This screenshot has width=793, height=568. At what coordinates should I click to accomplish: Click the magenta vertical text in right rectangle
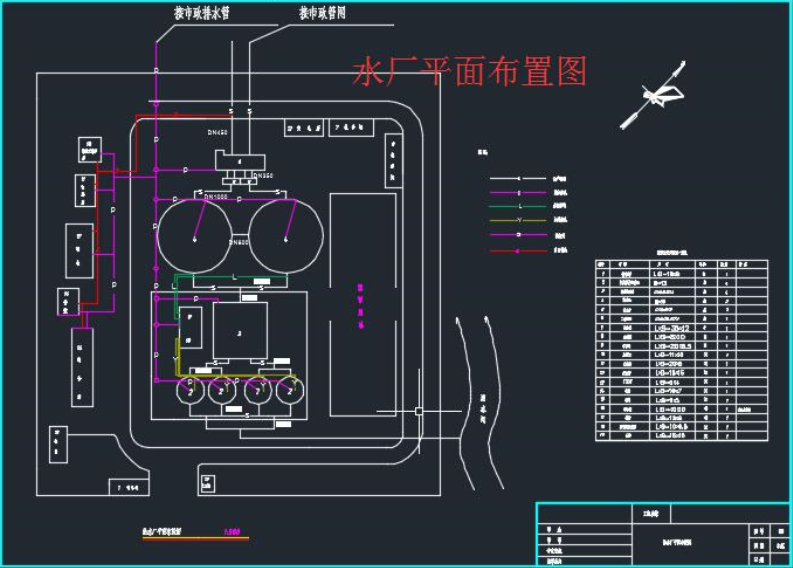click(x=361, y=306)
